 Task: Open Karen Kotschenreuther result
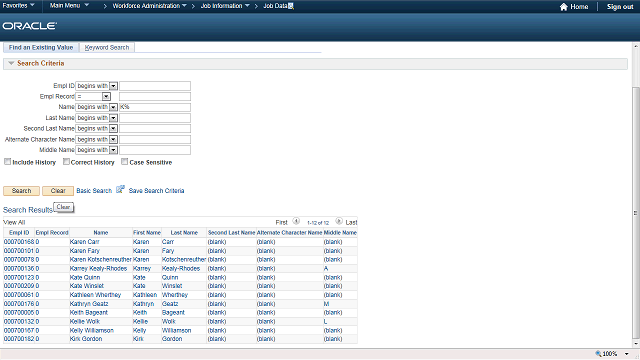[100, 260]
